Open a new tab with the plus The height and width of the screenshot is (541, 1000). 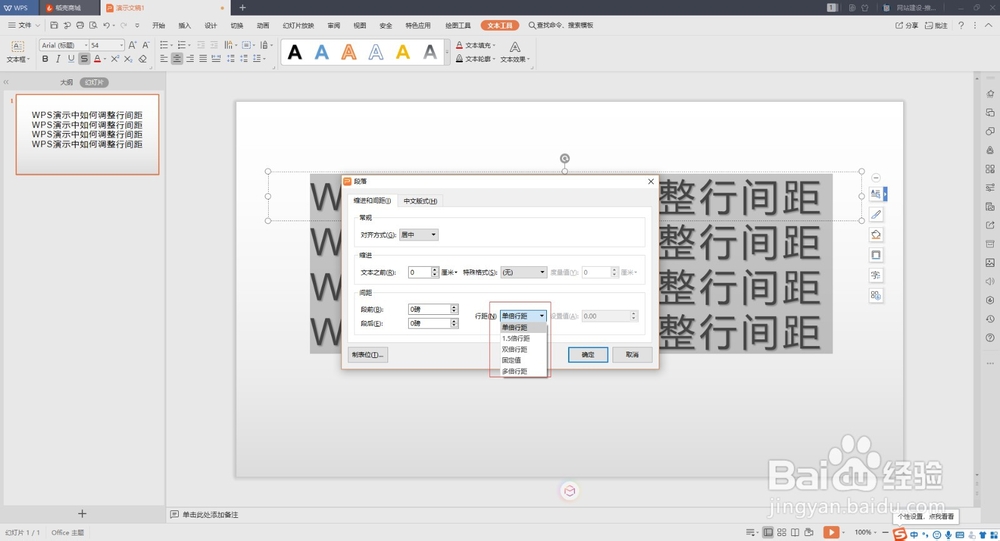[x=242, y=8]
